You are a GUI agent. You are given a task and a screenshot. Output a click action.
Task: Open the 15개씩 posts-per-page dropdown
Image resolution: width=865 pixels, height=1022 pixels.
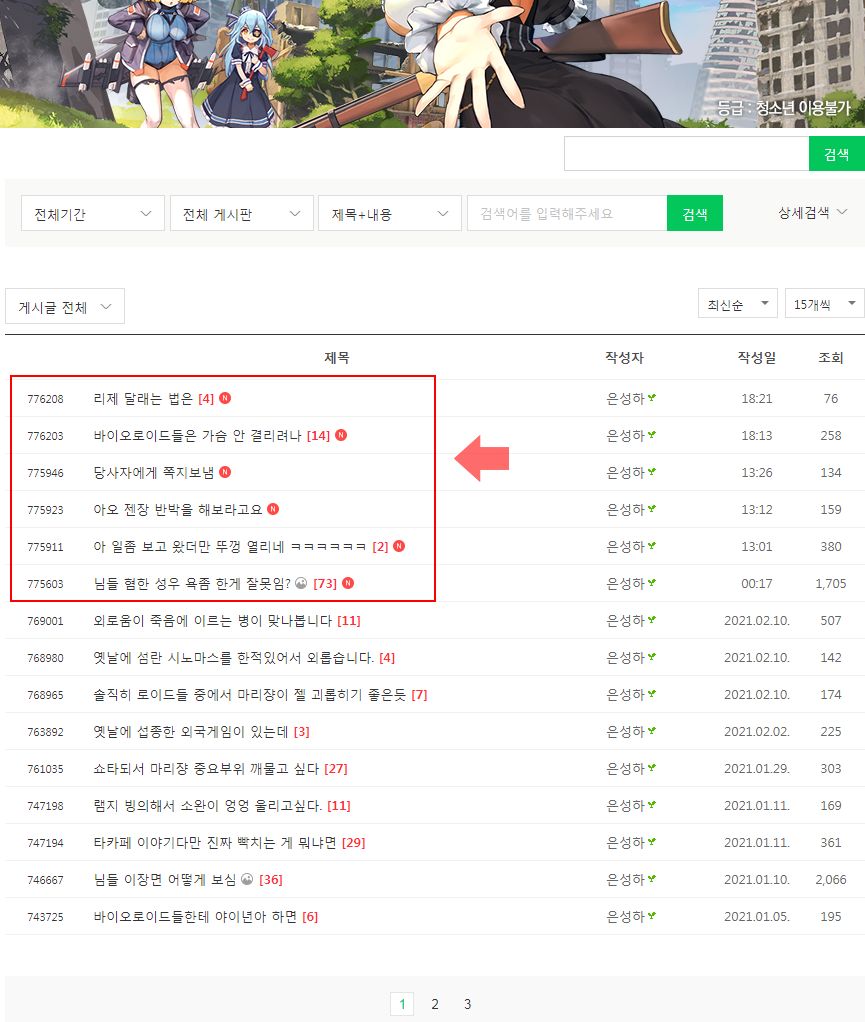coord(824,304)
